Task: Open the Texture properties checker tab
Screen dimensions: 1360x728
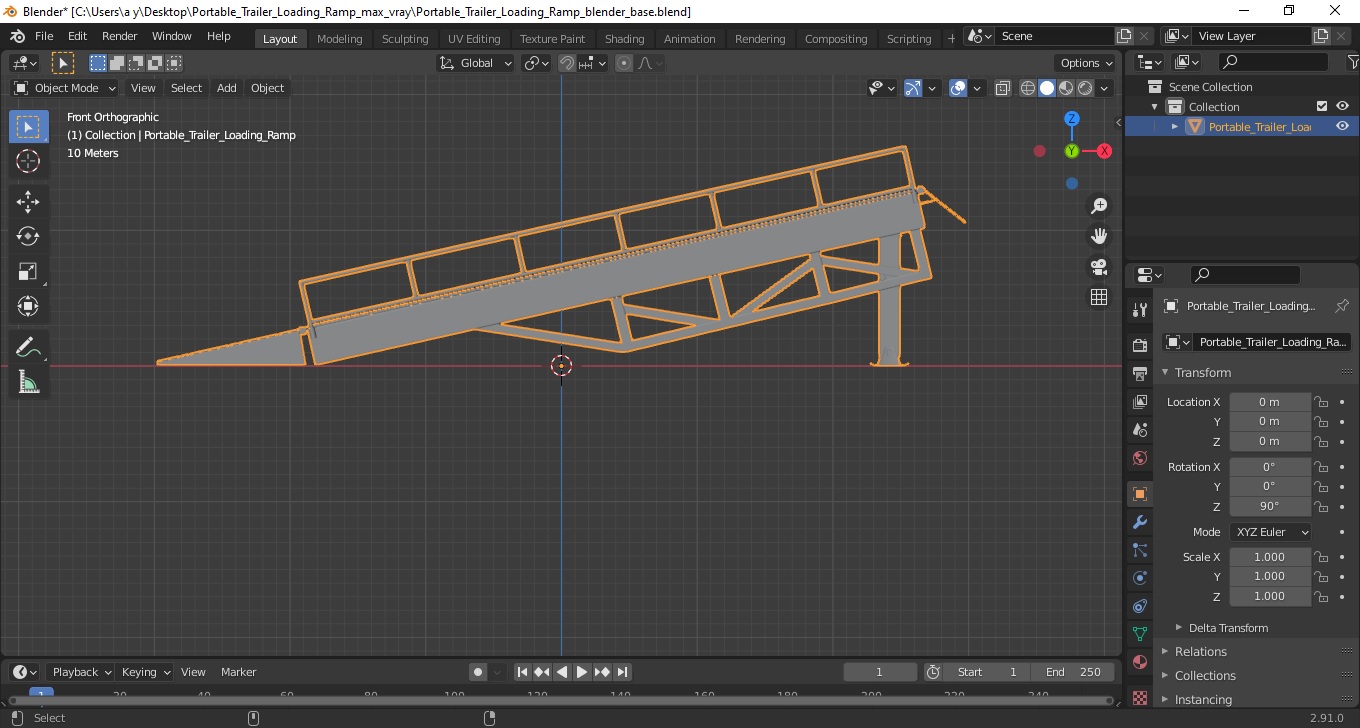Action: click(x=1140, y=697)
